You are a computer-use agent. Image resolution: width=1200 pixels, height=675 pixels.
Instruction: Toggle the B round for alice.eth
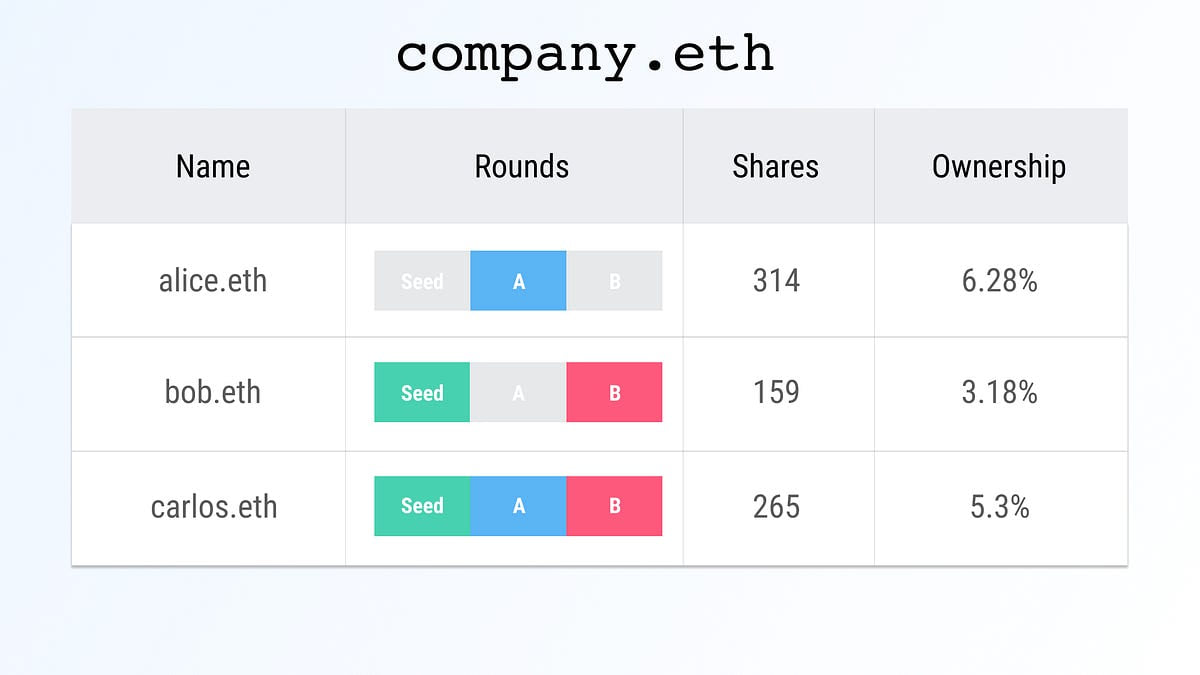coord(614,281)
